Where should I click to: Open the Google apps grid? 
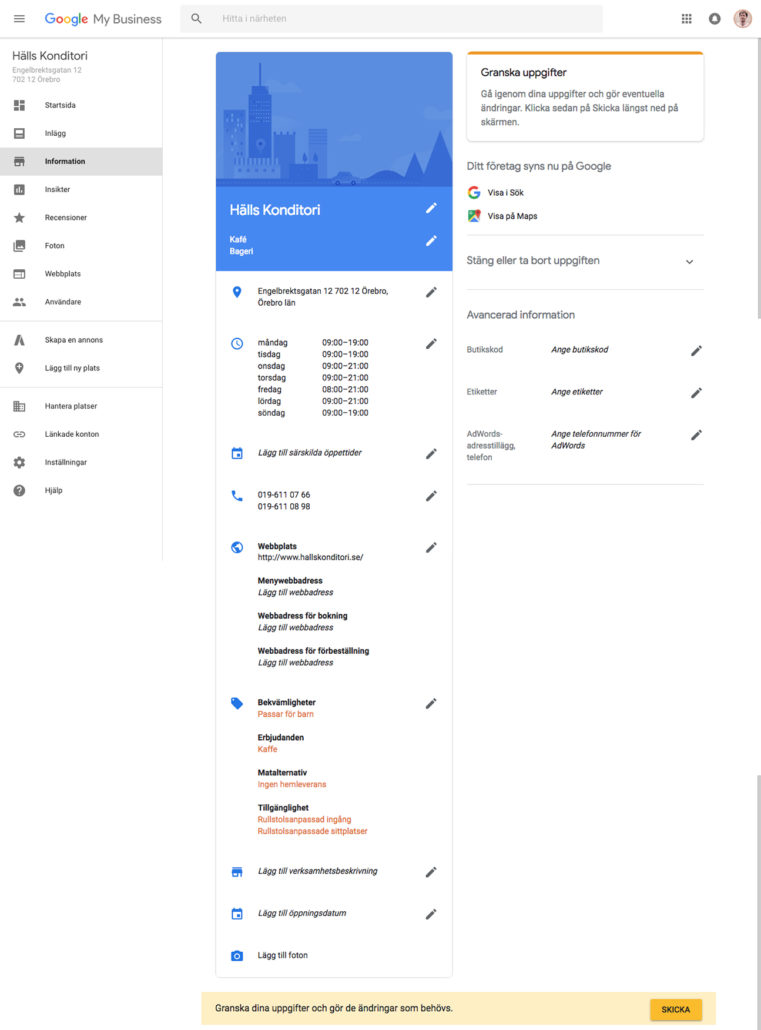[x=686, y=18]
